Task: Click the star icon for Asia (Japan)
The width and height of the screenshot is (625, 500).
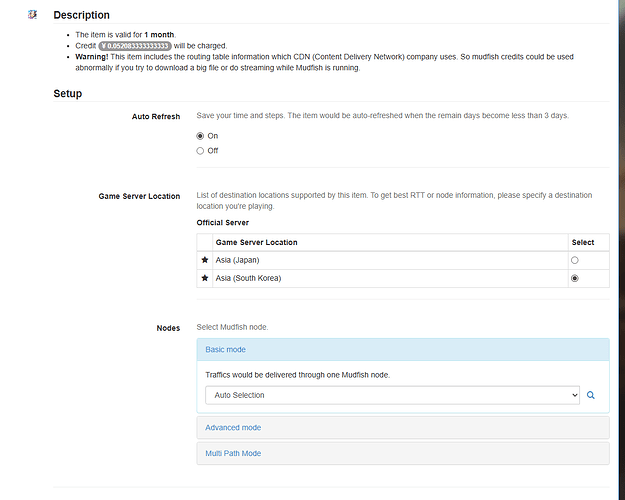Action: 205,260
